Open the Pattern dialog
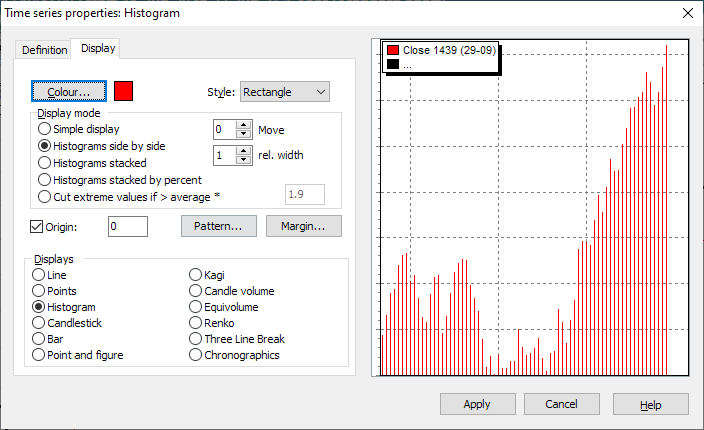 (x=219, y=226)
